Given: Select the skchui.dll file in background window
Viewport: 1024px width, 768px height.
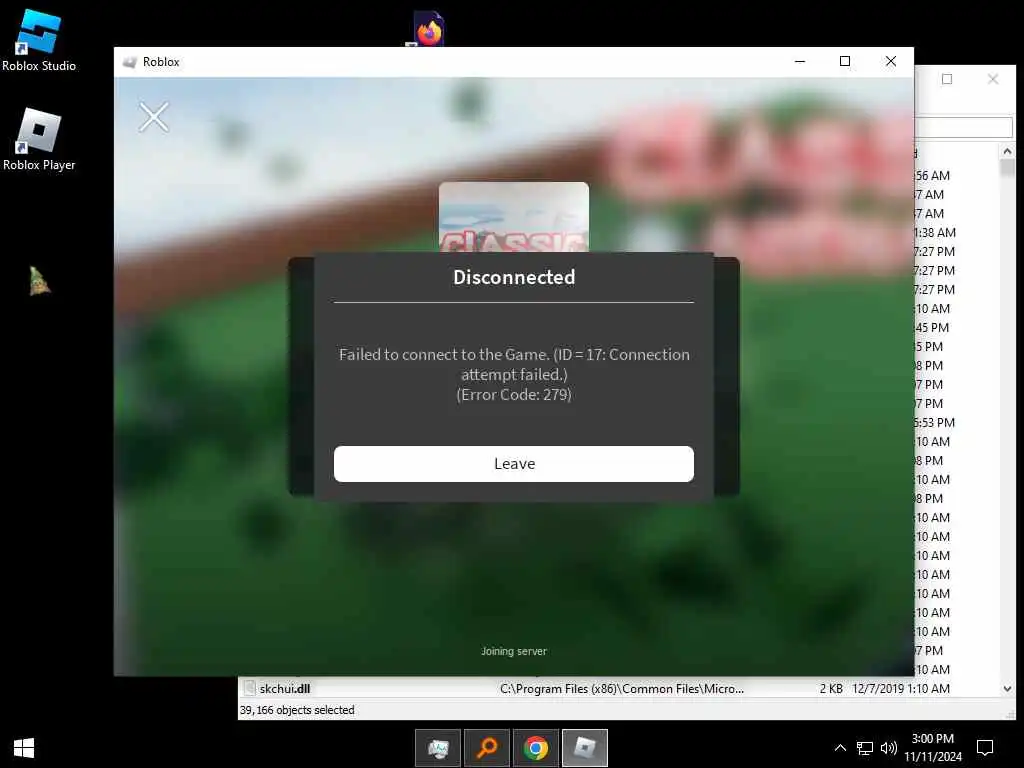Looking at the screenshot, I should coord(285,688).
